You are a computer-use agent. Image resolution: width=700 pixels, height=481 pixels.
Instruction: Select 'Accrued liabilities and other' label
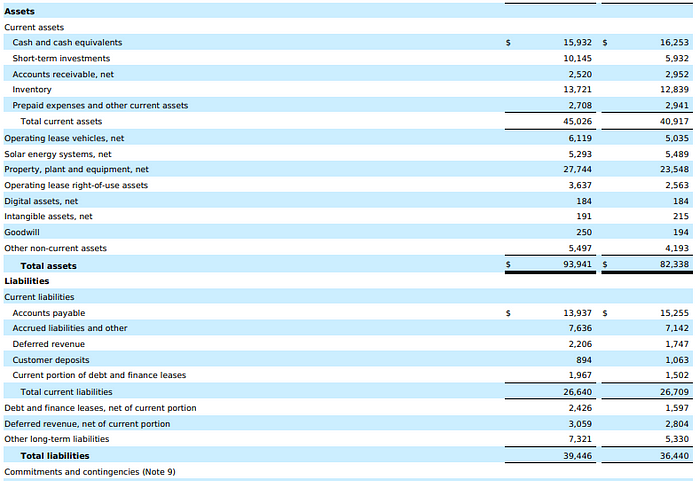tap(70, 329)
